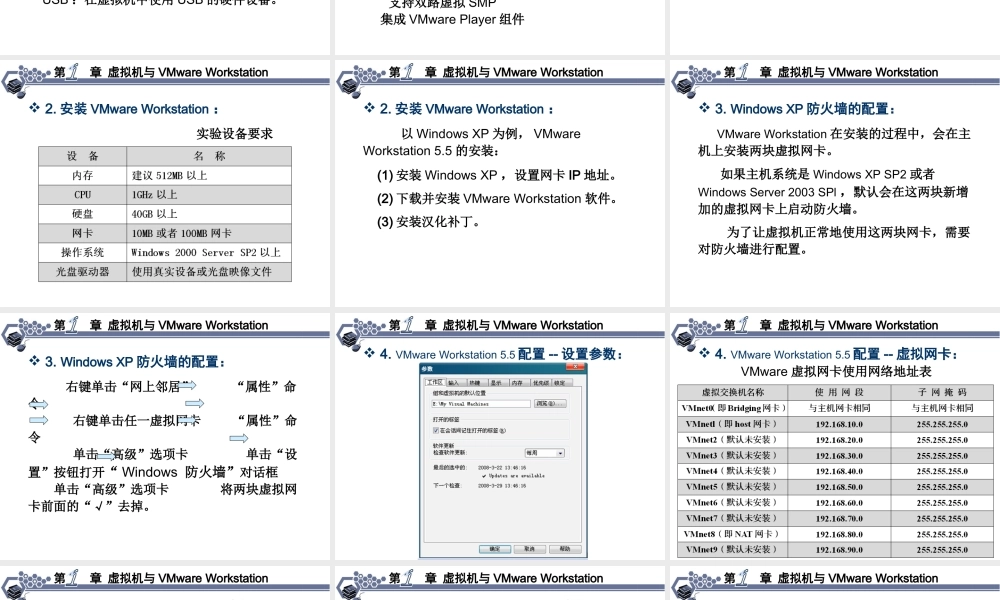Viewport: 1000px width, 600px height.
Task: Click the 集成 VMware Player 组件 line
Action: pyautogui.click(x=452, y=19)
